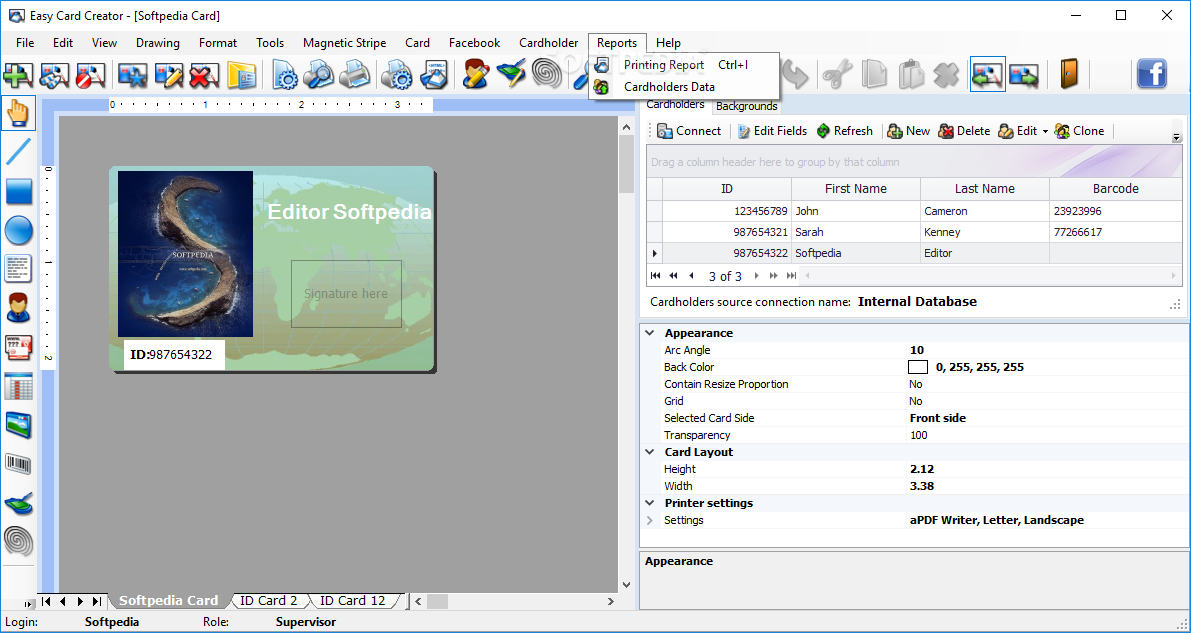Viewport: 1191px width, 633px height.
Task: Click the red X delete card icon
Action: click(204, 74)
